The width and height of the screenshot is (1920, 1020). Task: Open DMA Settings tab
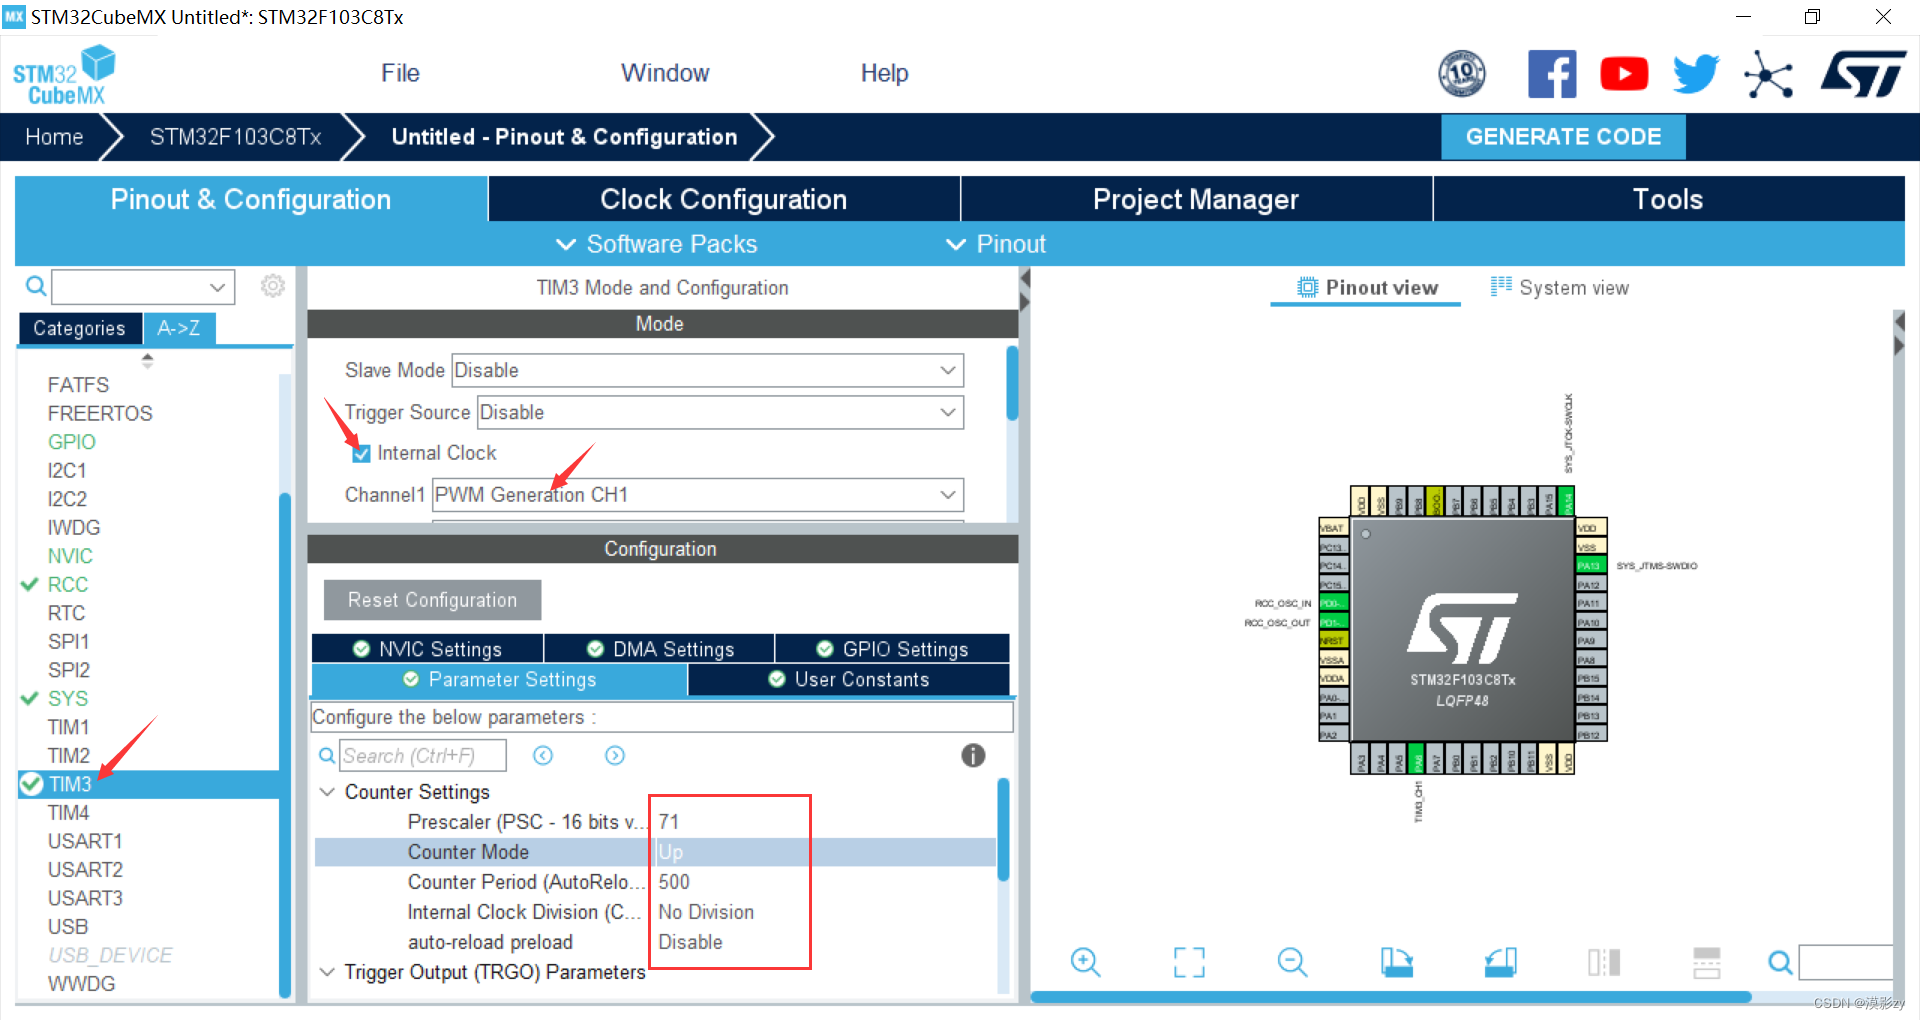[660, 649]
